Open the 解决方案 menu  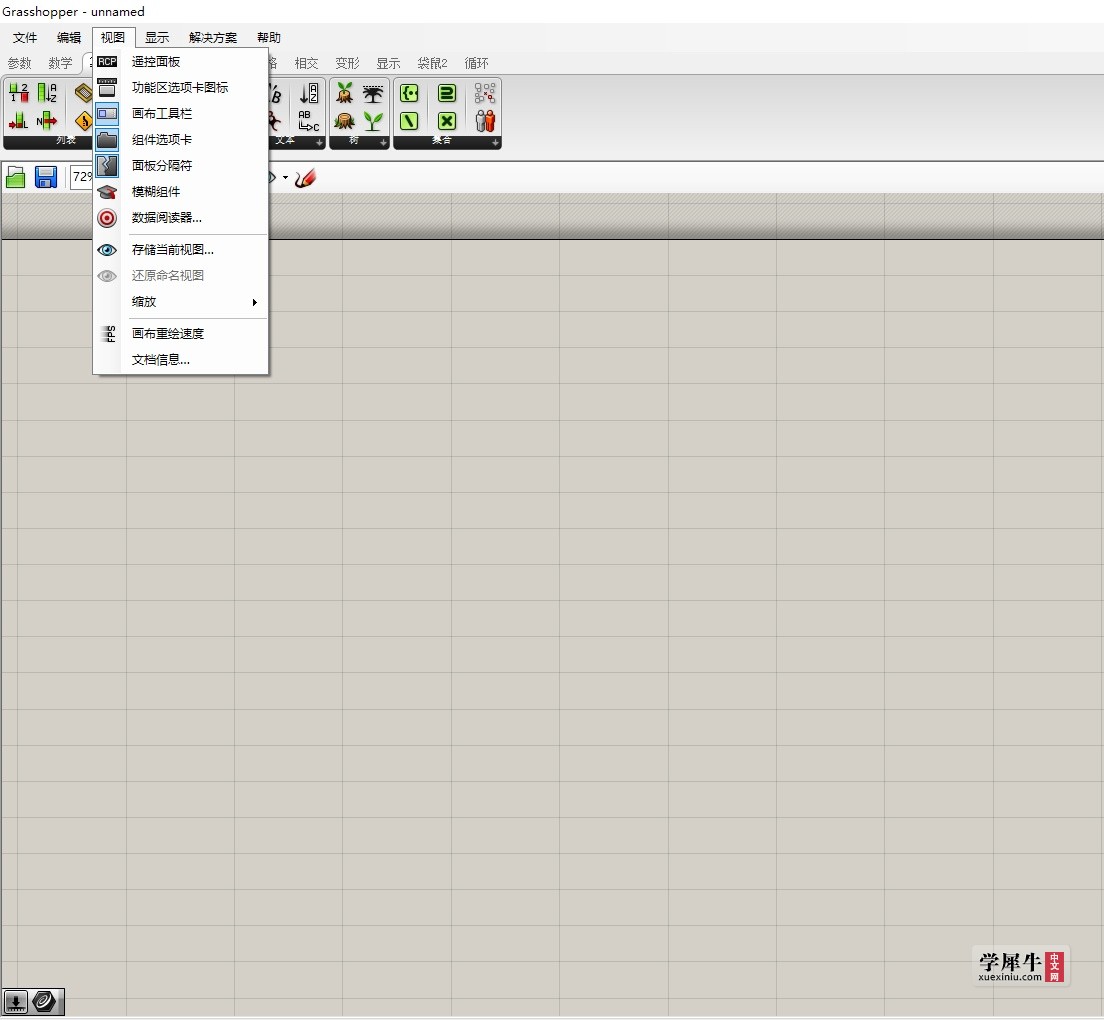tap(213, 37)
